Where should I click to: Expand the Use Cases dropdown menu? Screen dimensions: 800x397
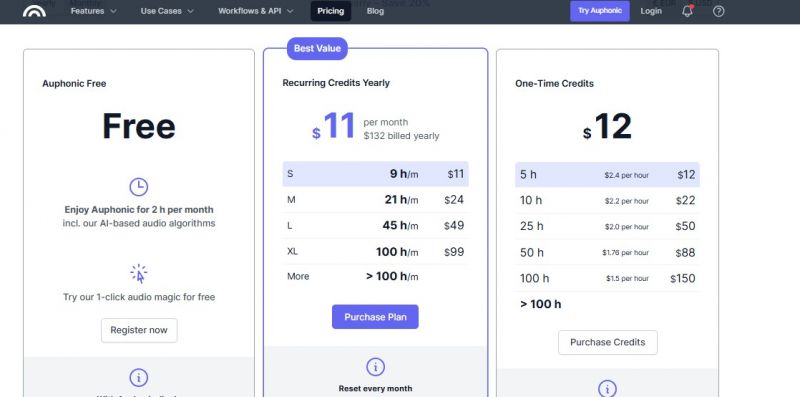167,11
